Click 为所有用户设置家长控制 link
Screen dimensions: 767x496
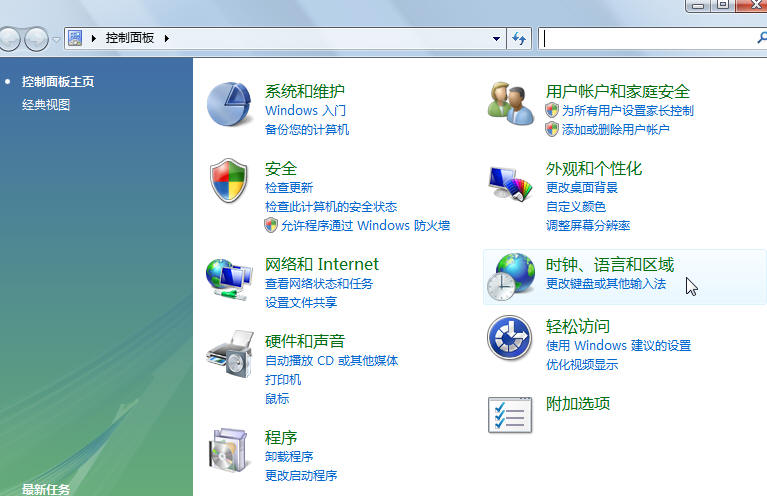[628, 111]
